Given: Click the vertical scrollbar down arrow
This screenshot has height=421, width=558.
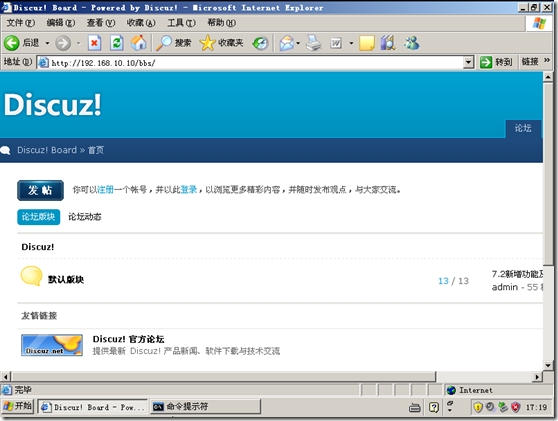Looking at the screenshot, I should (x=548, y=365).
